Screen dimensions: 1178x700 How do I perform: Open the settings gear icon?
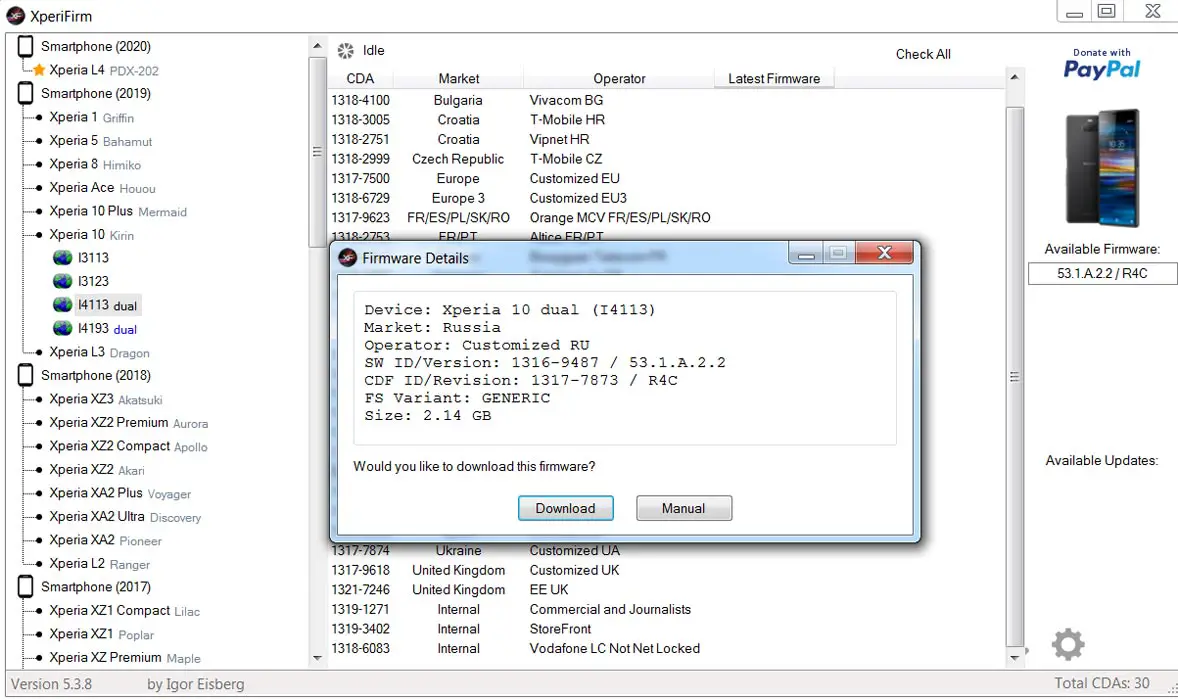click(x=1068, y=644)
